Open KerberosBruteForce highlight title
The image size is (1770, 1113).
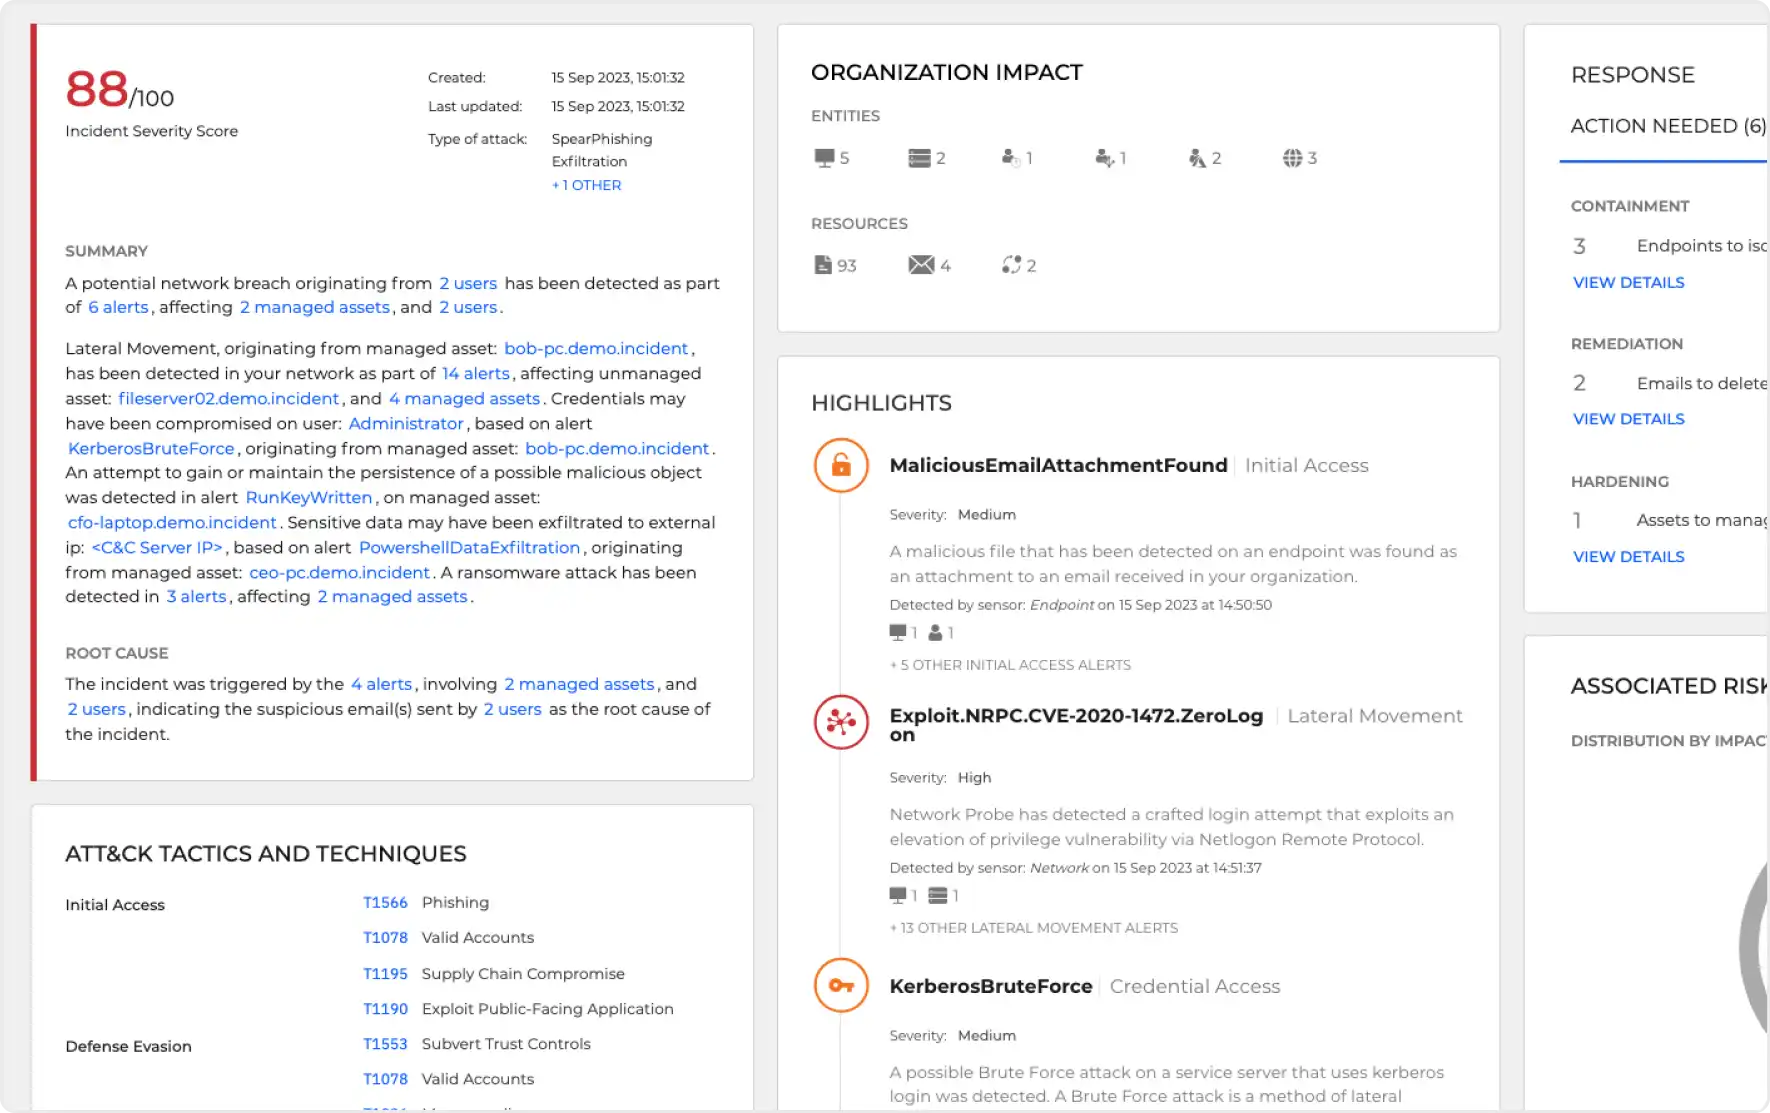[991, 986]
